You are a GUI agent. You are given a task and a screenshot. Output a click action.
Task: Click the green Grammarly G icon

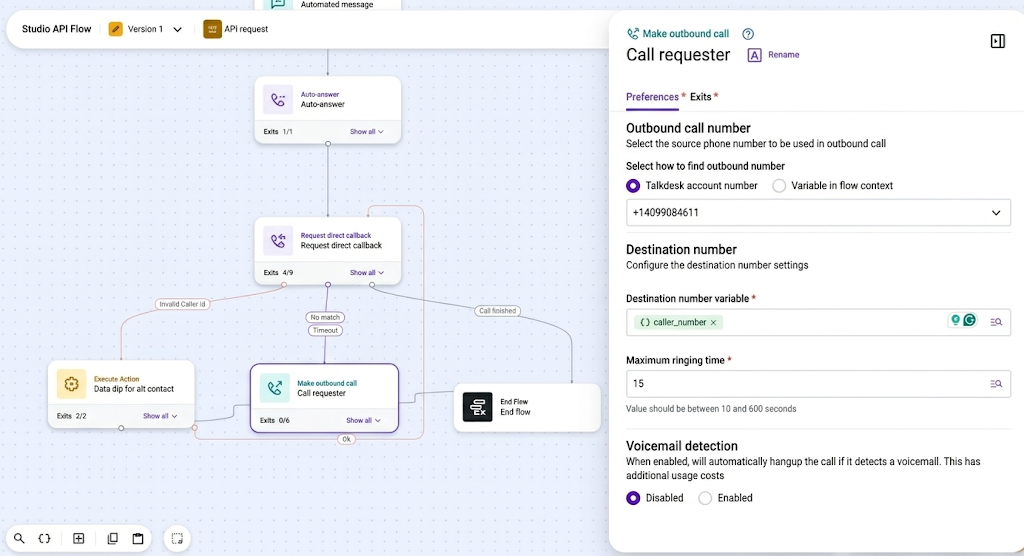pyautogui.click(x=970, y=320)
